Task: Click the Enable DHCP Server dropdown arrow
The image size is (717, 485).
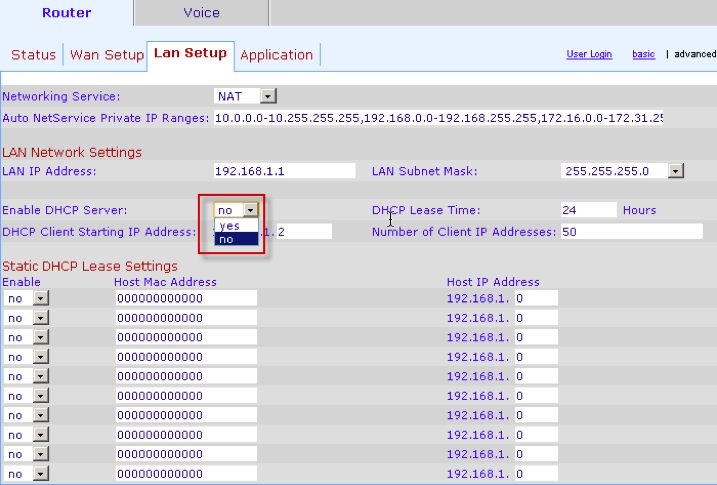Action: click(x=251, y=210)
